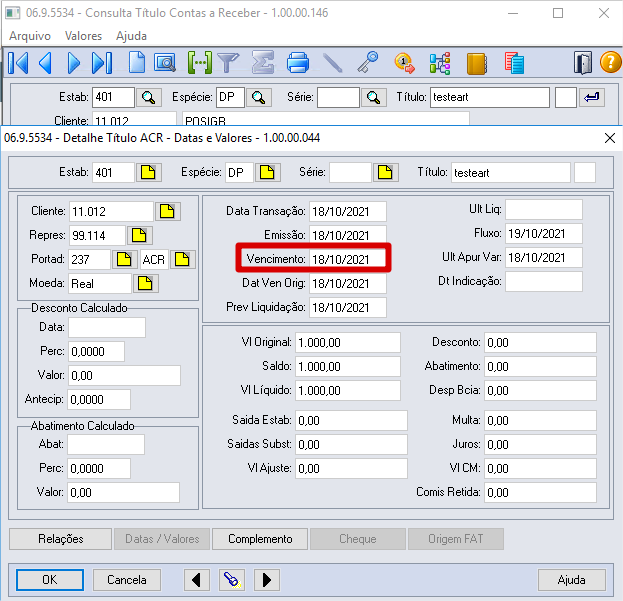
Task: Click the exit door toolbar icon
Action: [583, 63]
